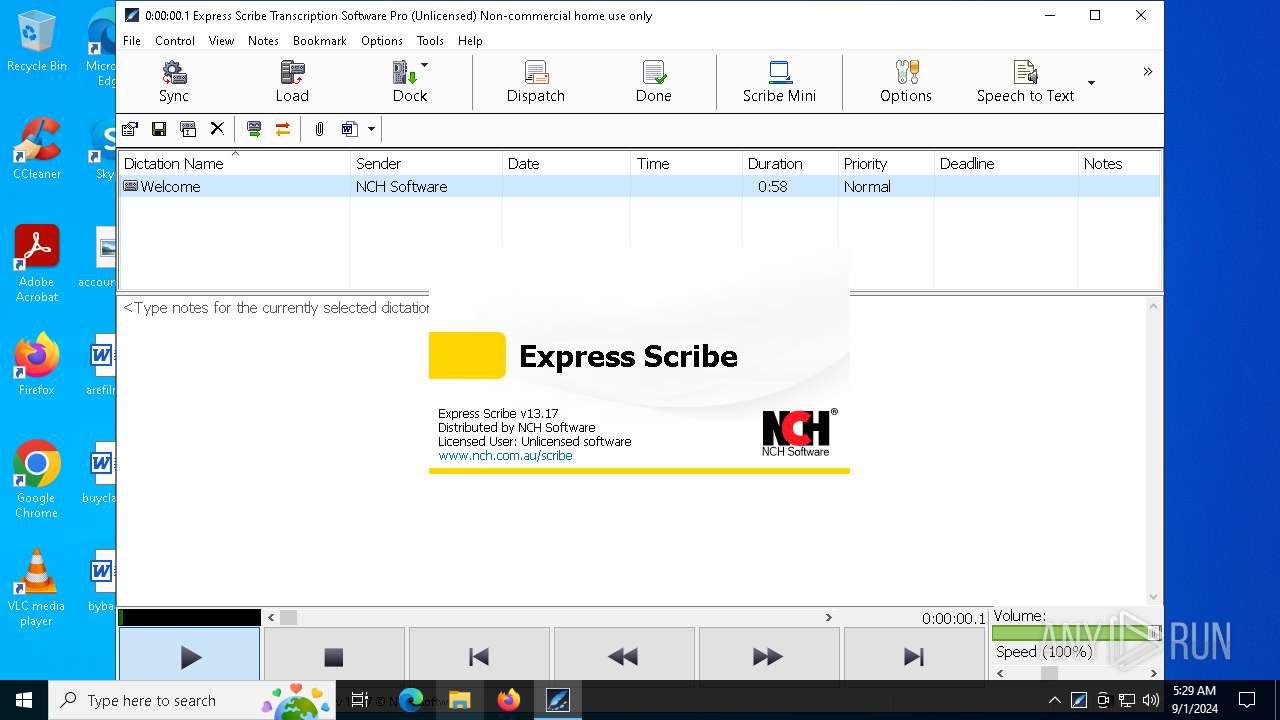Click the Dispatch toolbar icon
This screenshot has width=1280, height=720.
click(536, 82)
